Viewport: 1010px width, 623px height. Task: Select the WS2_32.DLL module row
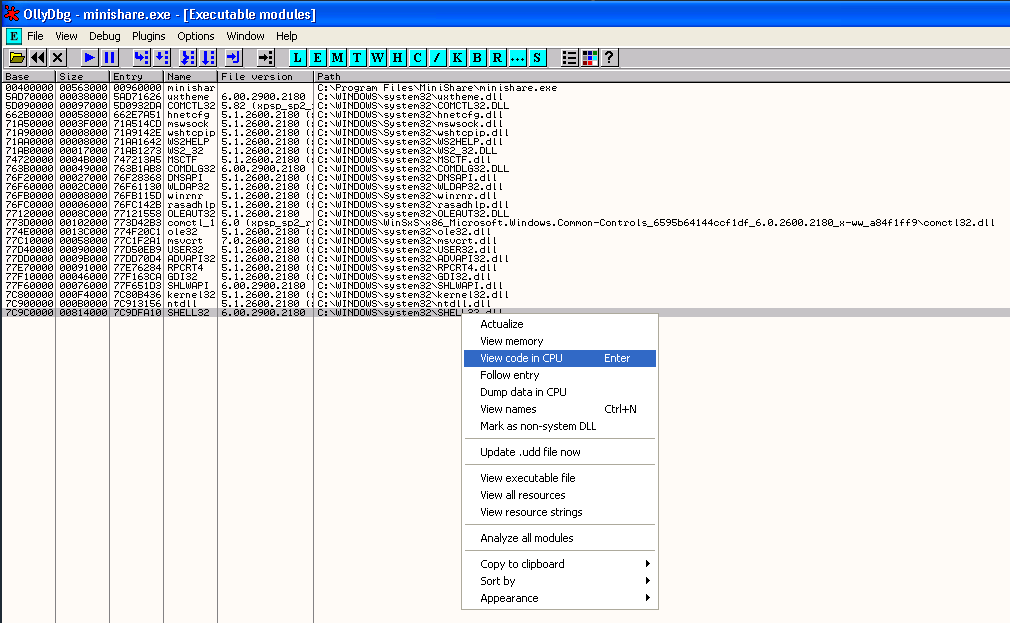[x=506, y=151]
